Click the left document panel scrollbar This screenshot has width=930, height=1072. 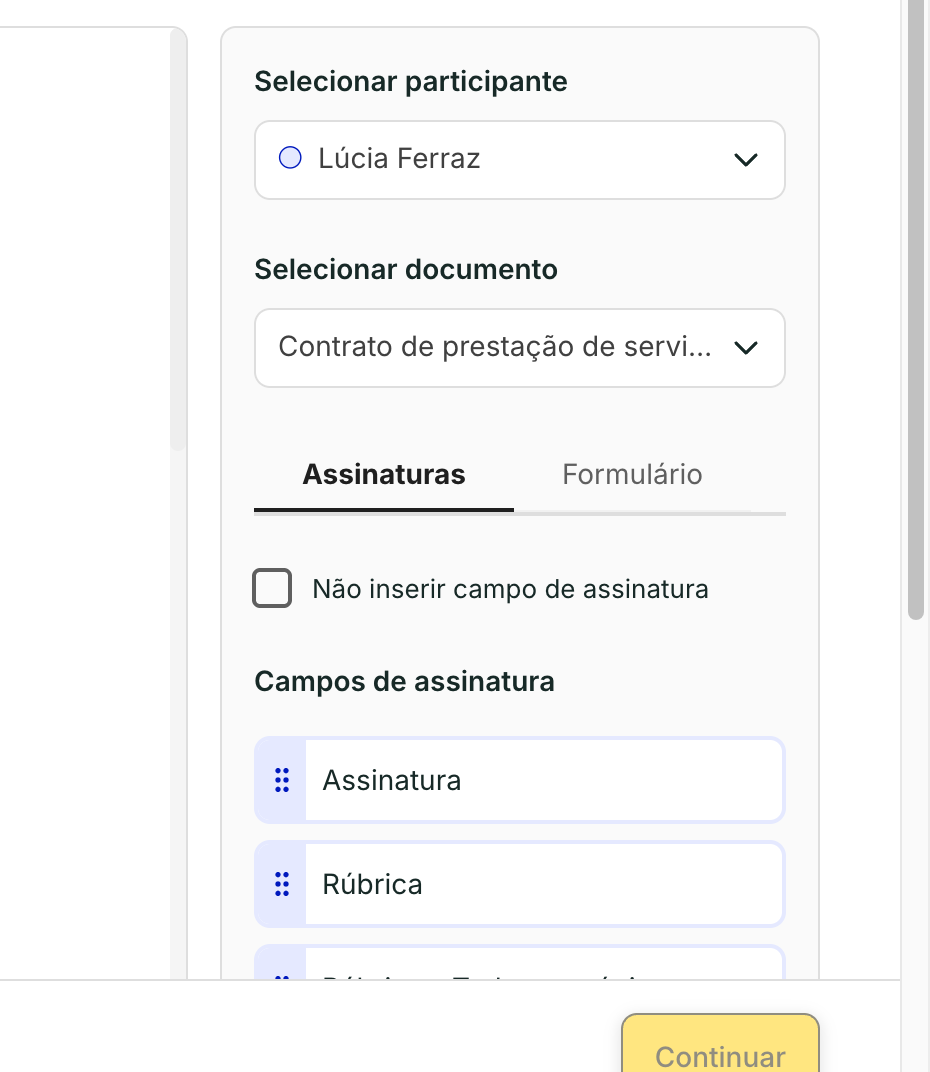(x=178, y=239)
